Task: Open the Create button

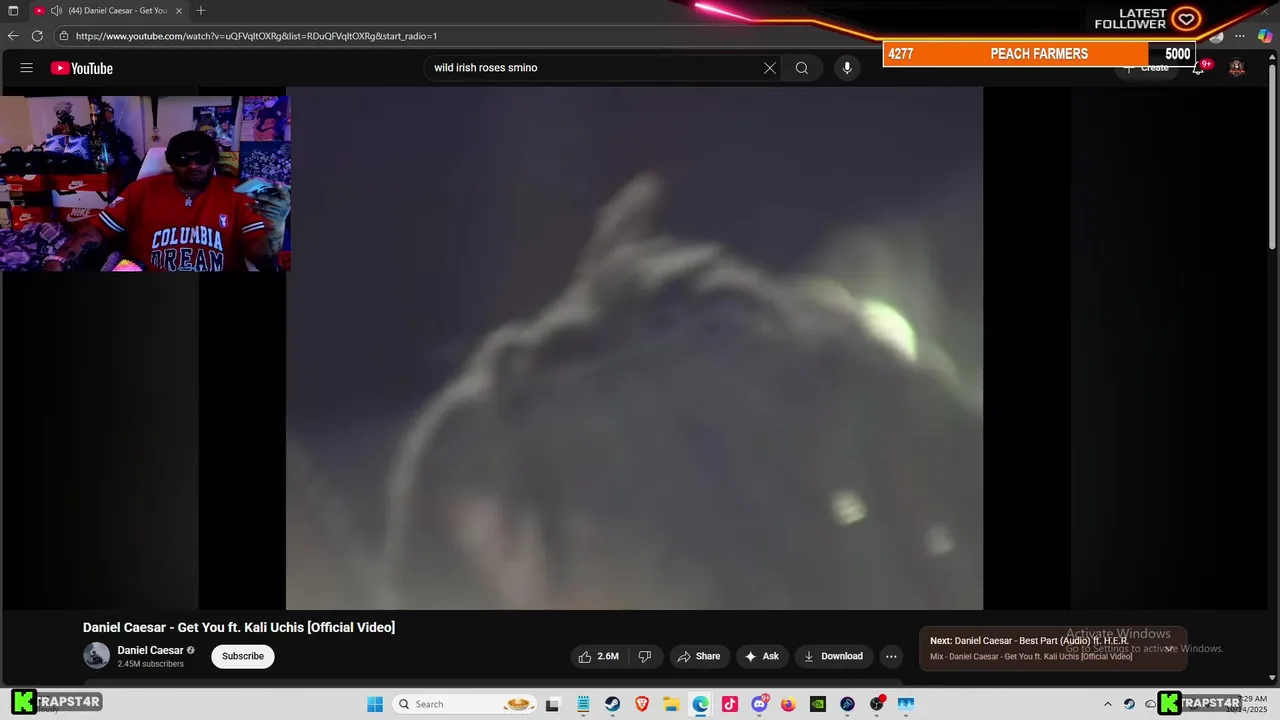Action: 1146,68
